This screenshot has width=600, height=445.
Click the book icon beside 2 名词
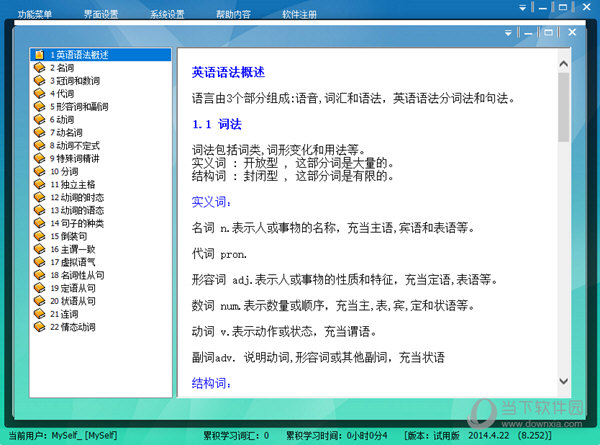pos(39,68)
